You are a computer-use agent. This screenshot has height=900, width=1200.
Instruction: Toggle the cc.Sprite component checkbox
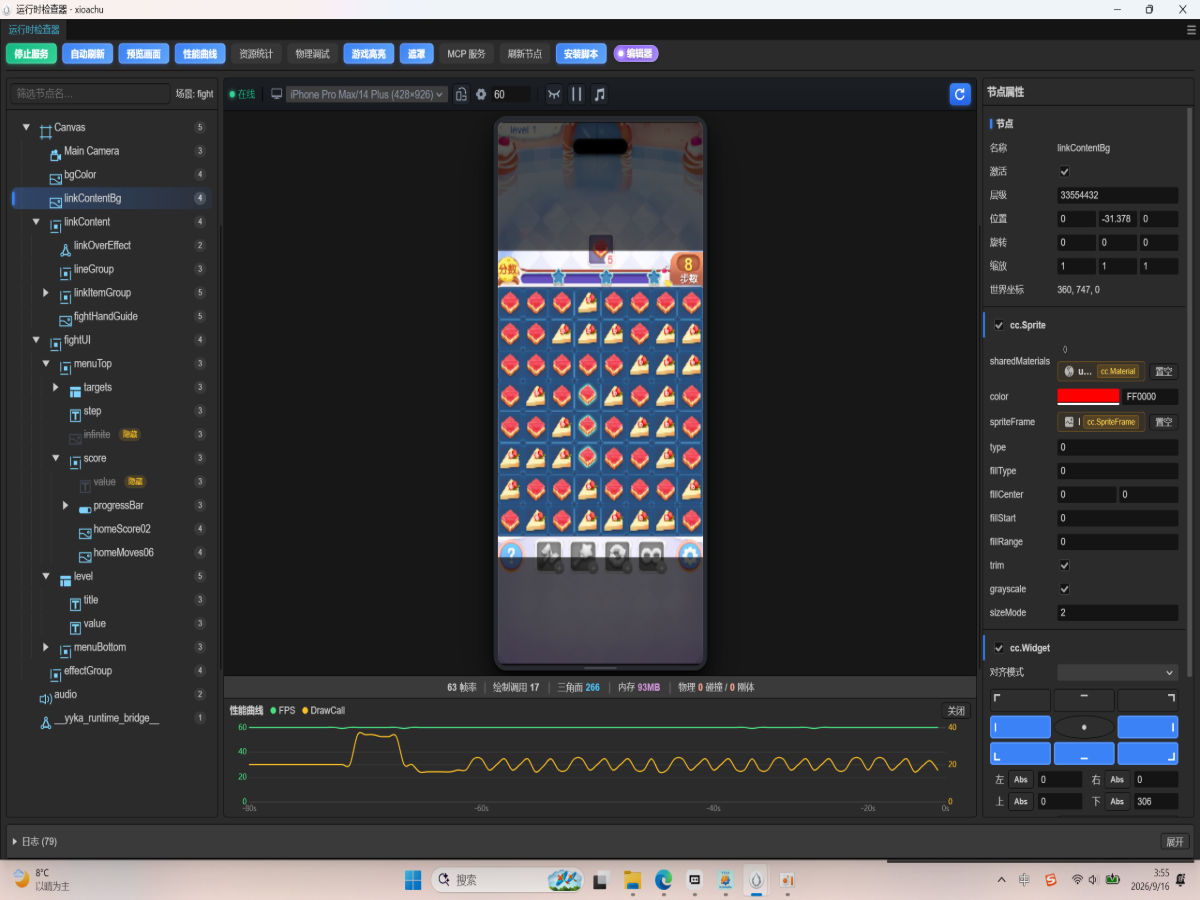999,325
